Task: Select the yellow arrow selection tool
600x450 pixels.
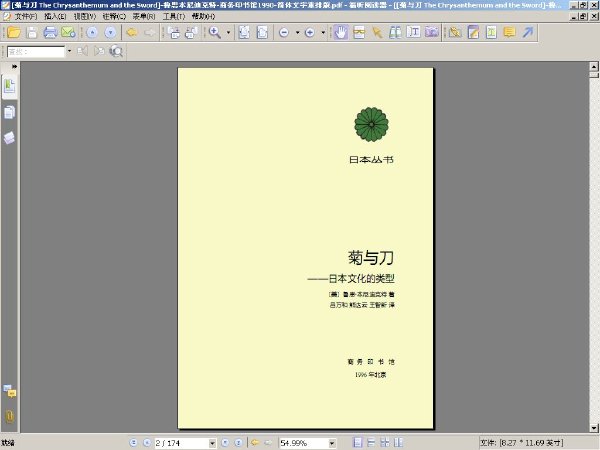Action: pyautogui.click(x=377, y=33)
